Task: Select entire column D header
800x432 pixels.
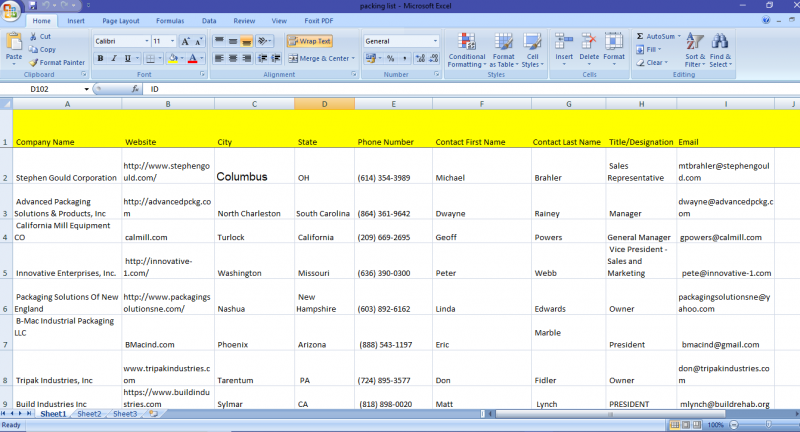Action: click(x=324, y=104)
